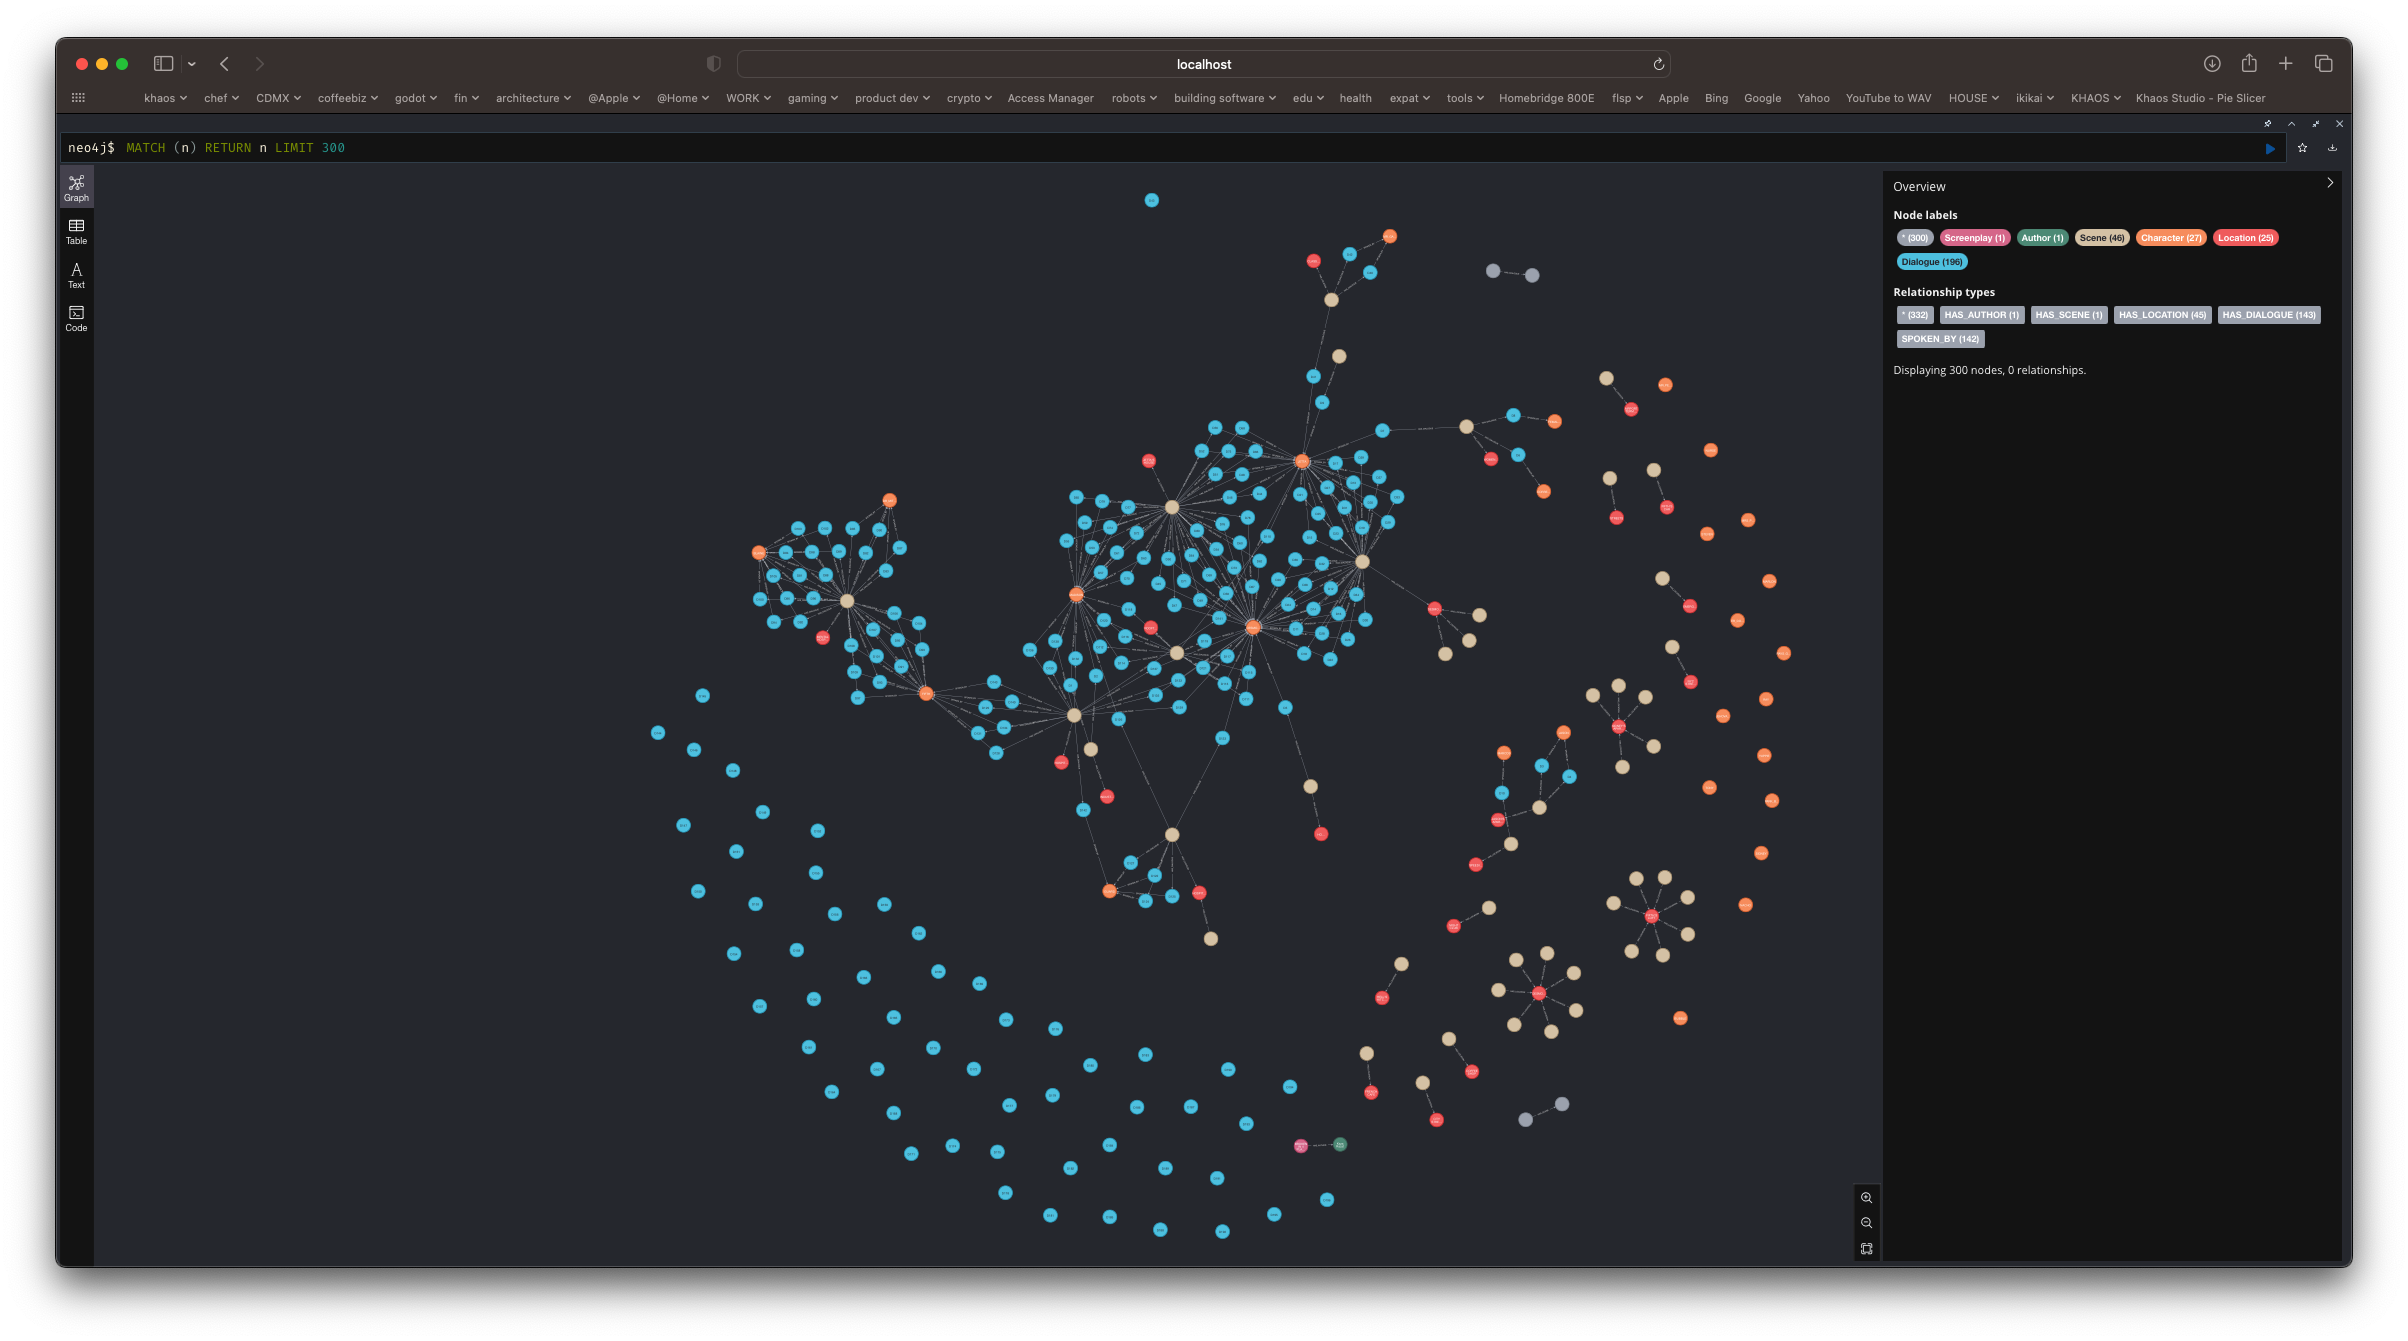Switch to Code view
This screenshot has height=1341, width=2408.
pyautogui.click(x=76, y=318)
